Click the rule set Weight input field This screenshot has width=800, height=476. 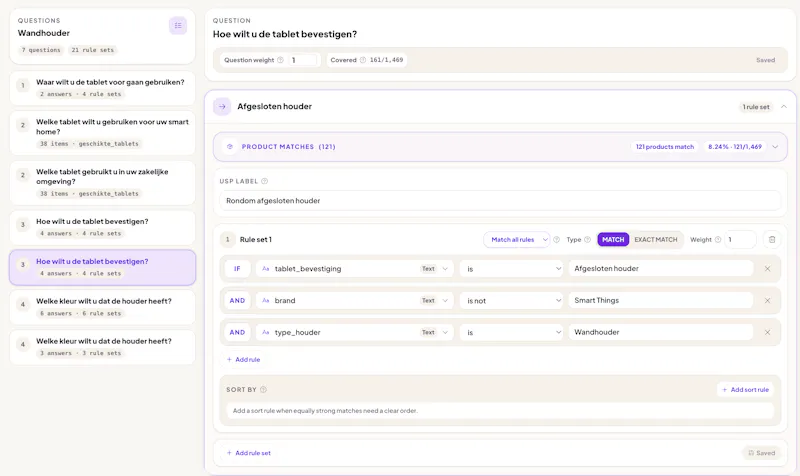pos(740,240)
